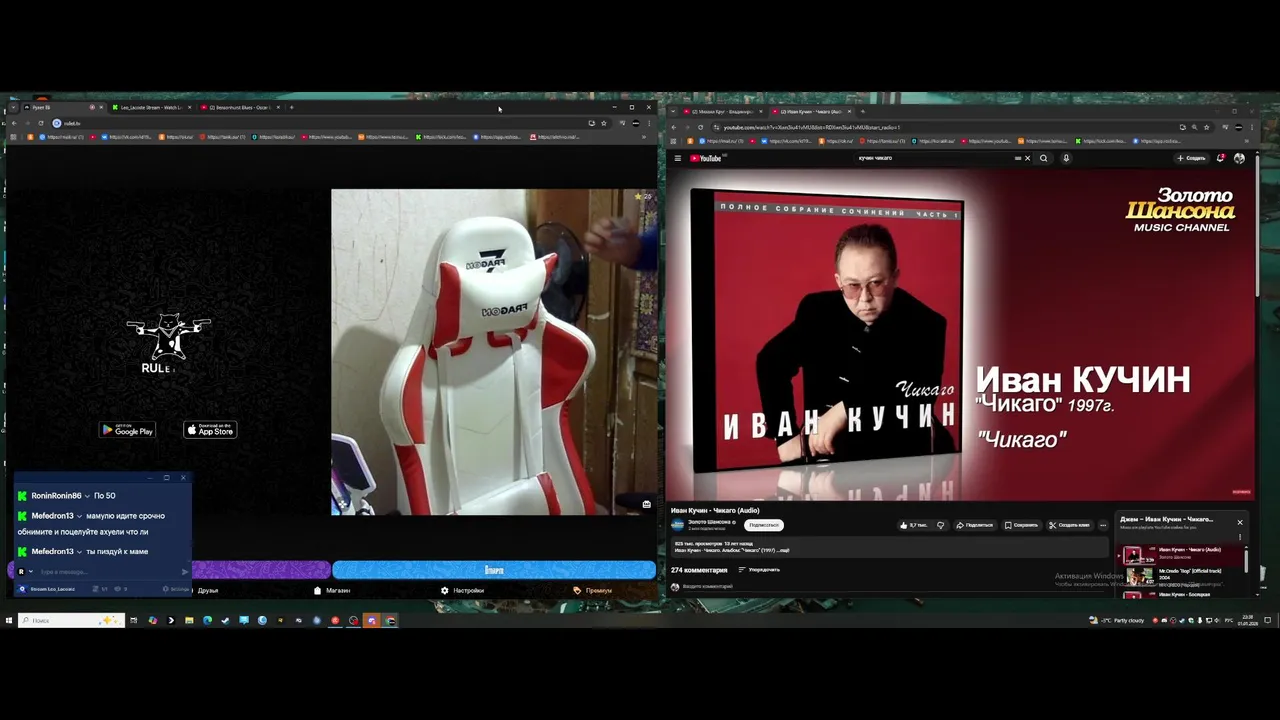Click Создать клип under the video
Screen dimensions: 1280x720
1069,525
